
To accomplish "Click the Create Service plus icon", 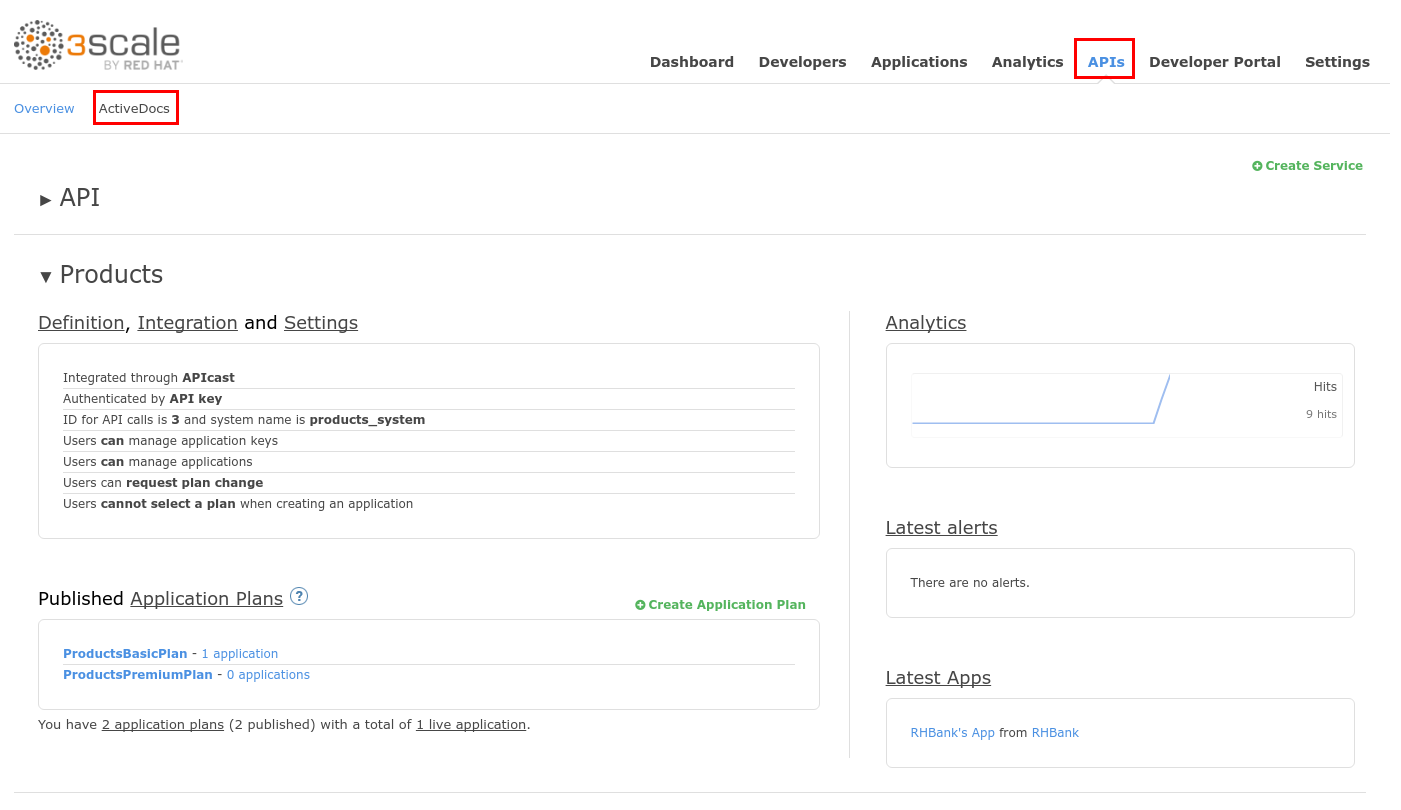I will [1257, 166].
